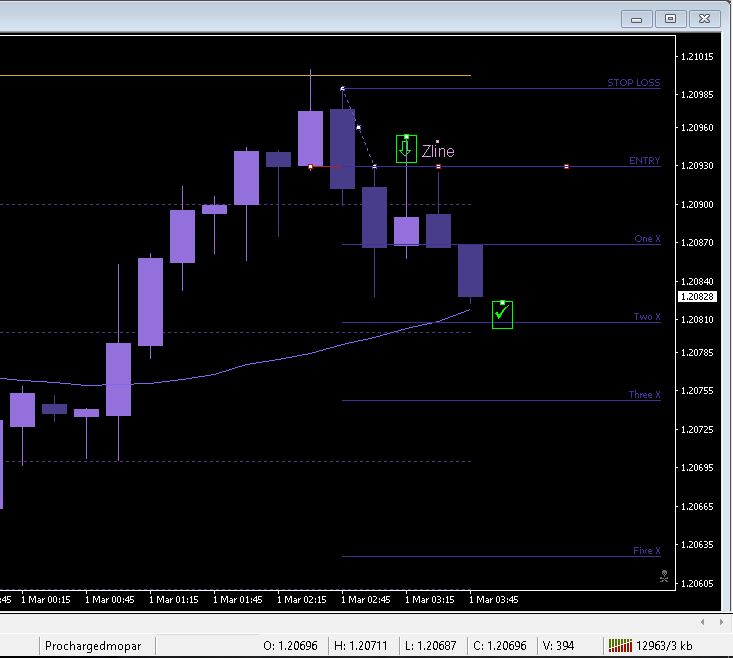Minimize the chart window
This screenshot has height=658, width=733.
(636, 19)
